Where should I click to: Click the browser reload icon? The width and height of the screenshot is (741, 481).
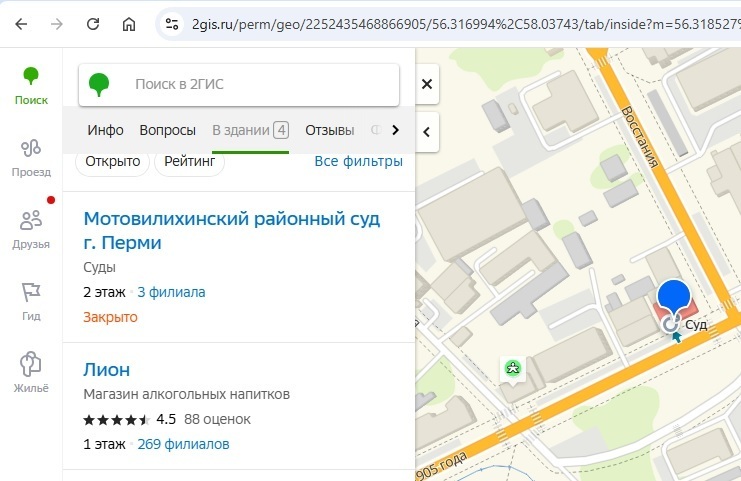coord(93,24)
